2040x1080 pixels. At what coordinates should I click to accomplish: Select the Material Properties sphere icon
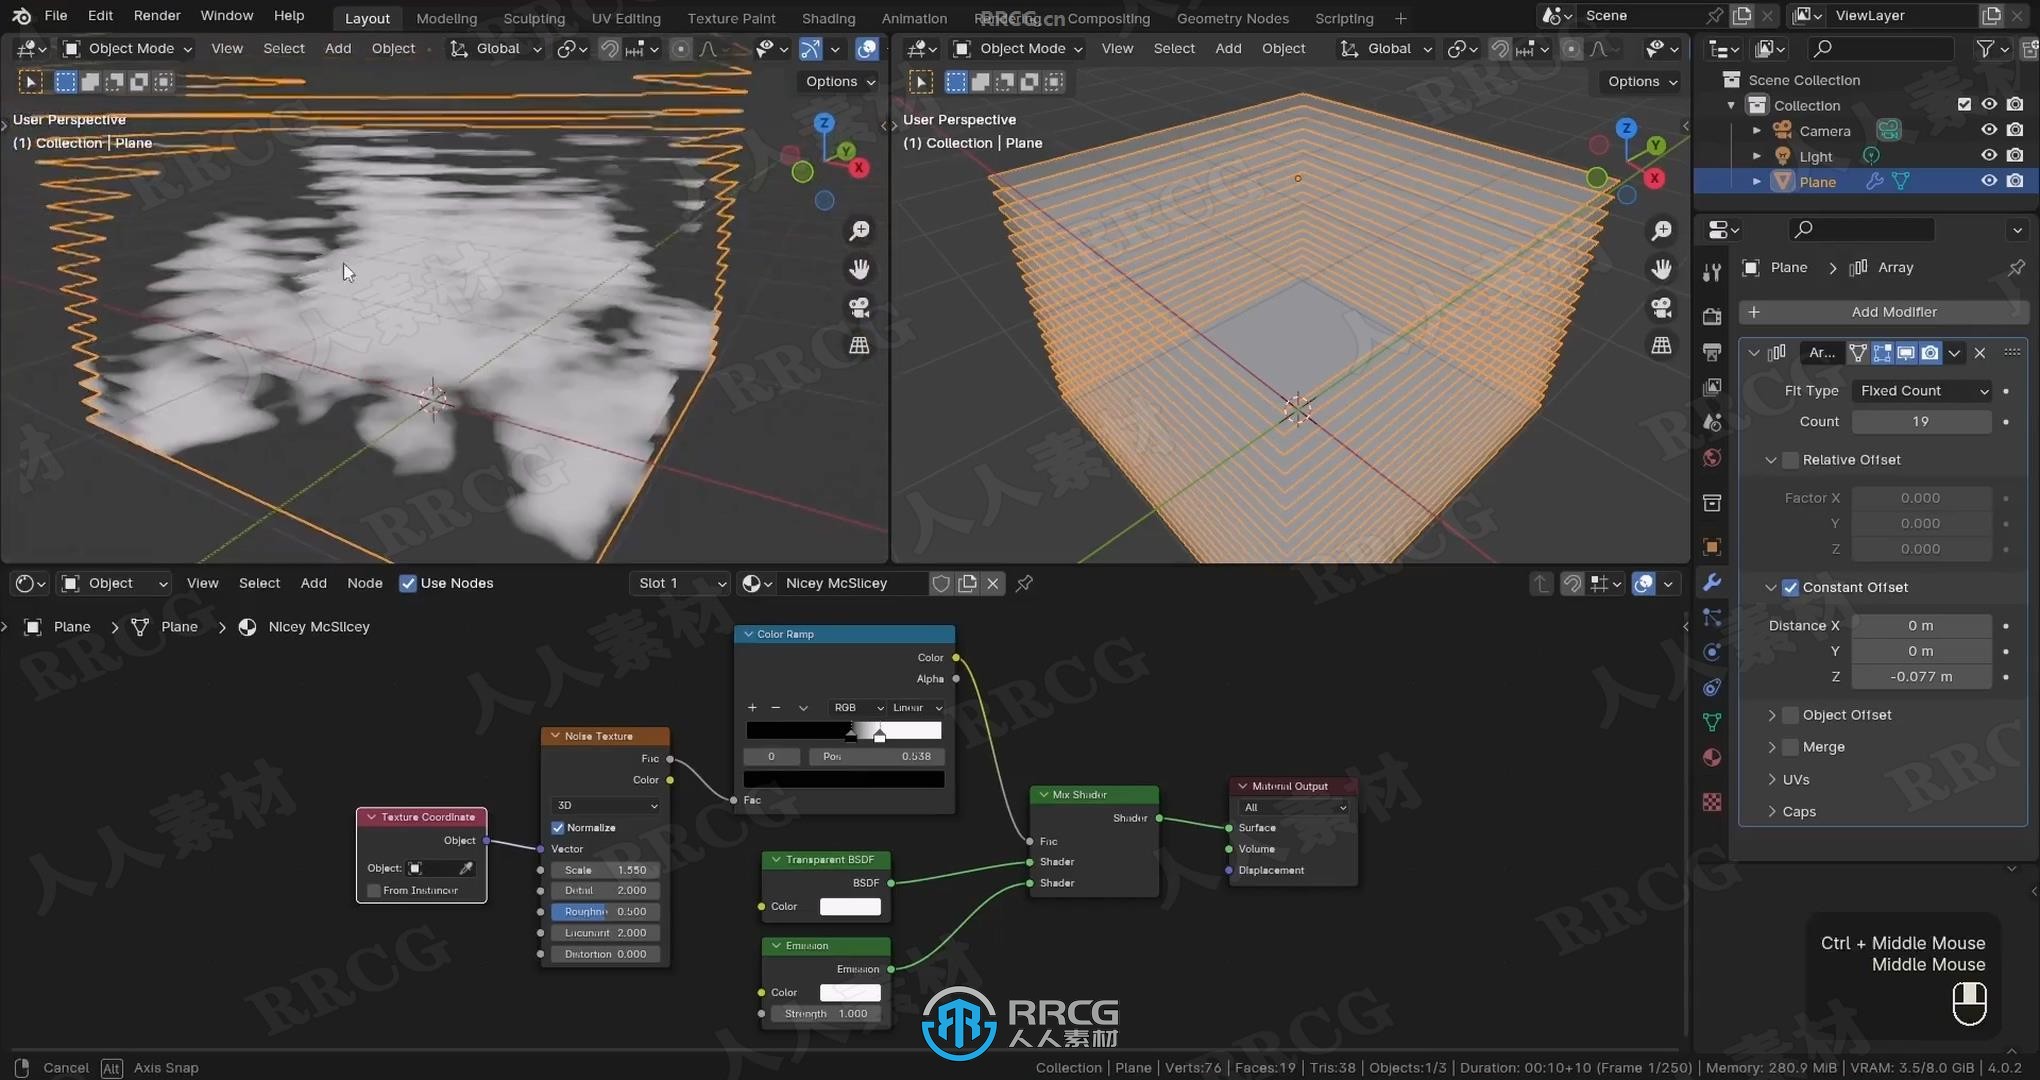point(1712,761)
